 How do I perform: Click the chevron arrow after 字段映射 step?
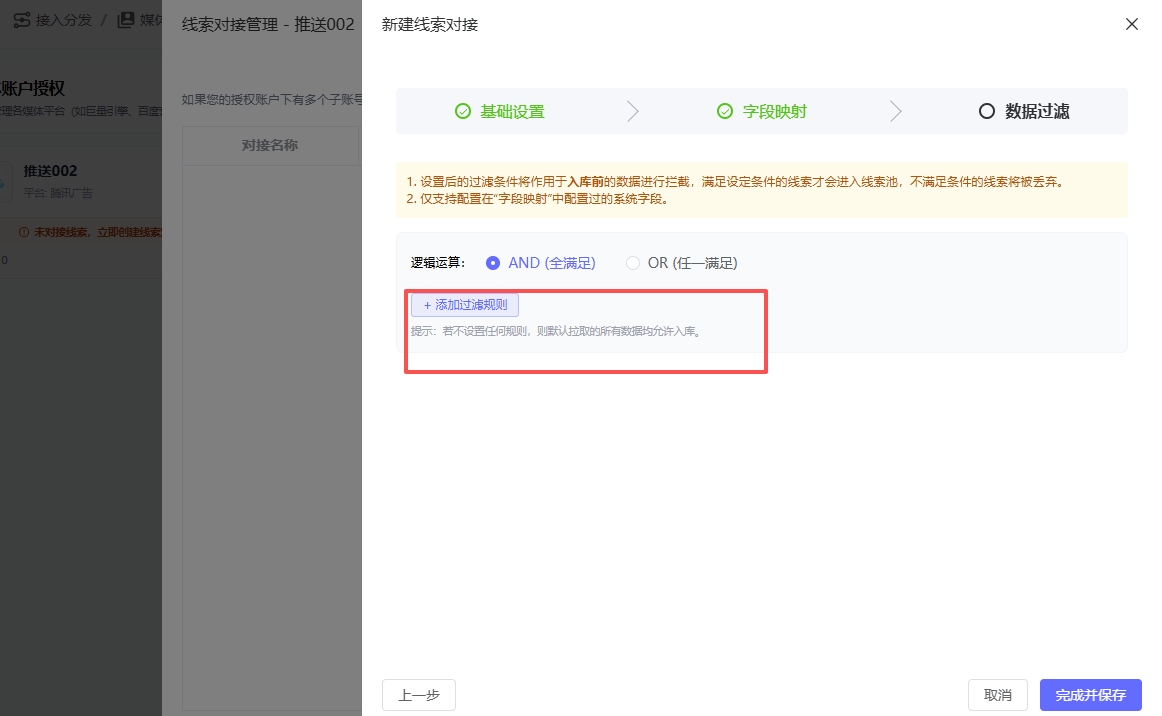coord(895,111)
